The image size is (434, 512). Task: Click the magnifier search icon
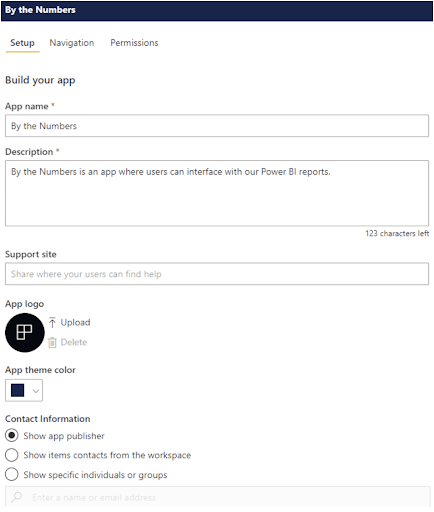click(16, 497)
